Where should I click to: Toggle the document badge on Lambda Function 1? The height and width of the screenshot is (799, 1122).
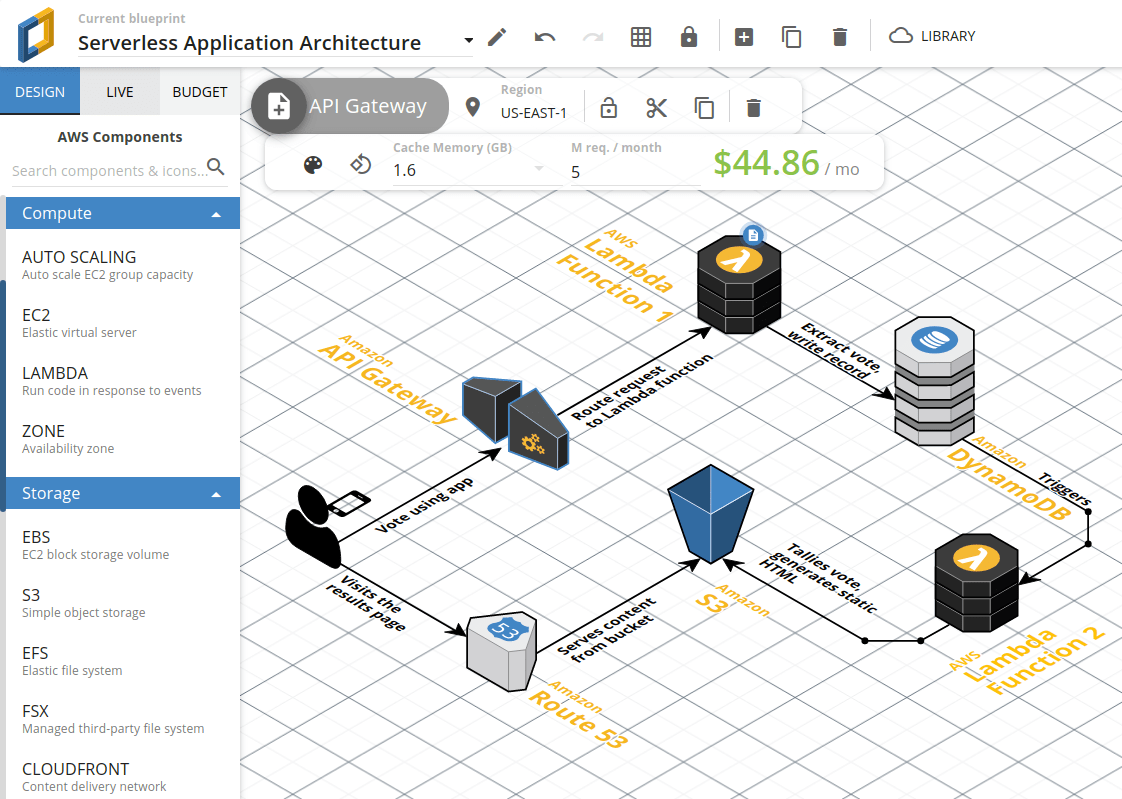pos(752,233)
